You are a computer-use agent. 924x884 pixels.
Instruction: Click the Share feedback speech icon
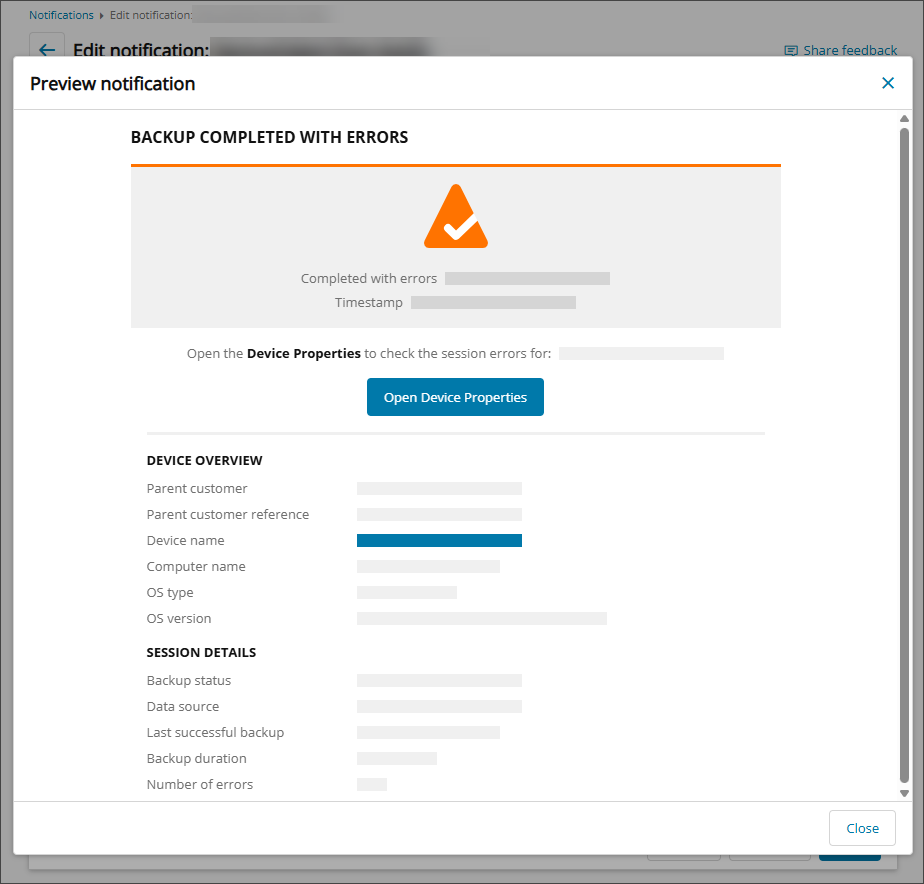pyautogui.click(x=791, y=50)
